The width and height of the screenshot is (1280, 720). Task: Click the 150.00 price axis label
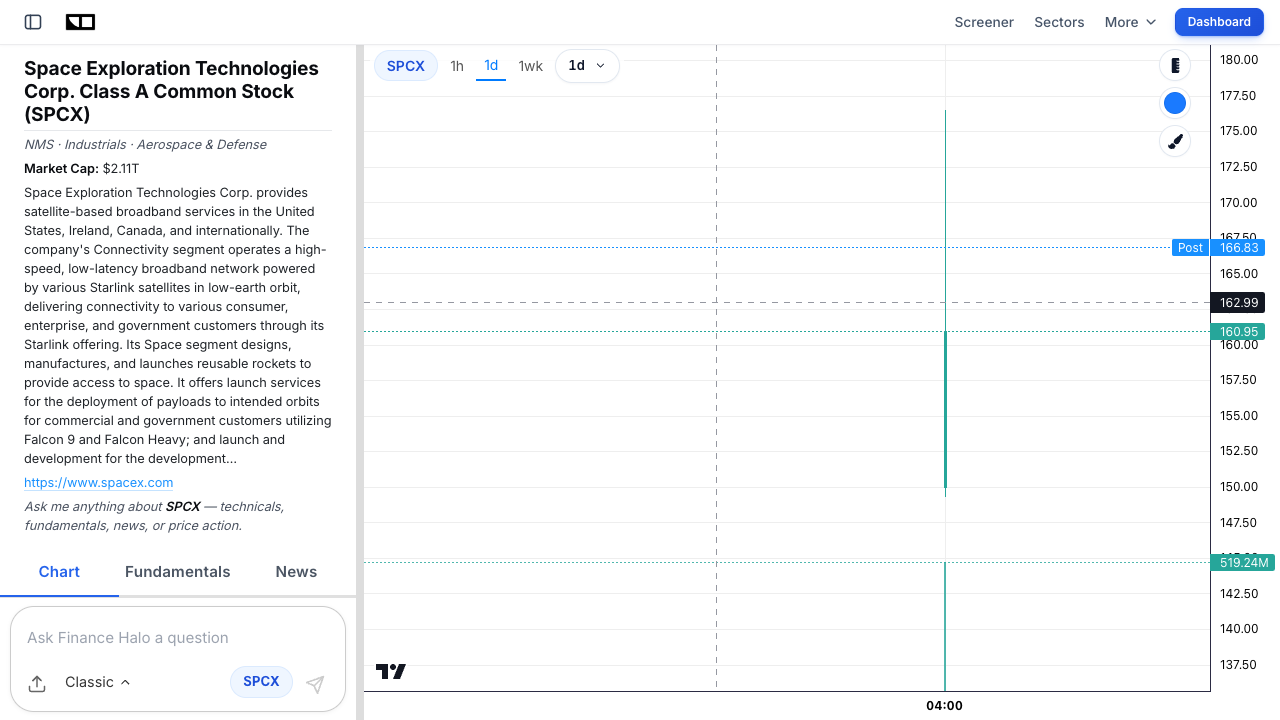click(x=1238, y=487)
